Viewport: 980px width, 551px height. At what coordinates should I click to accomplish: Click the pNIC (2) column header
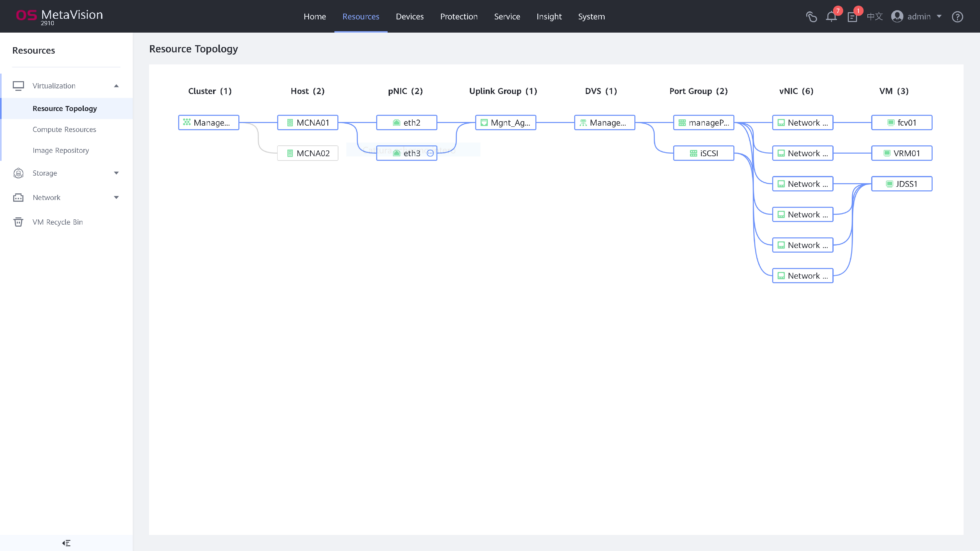point(406,91)
